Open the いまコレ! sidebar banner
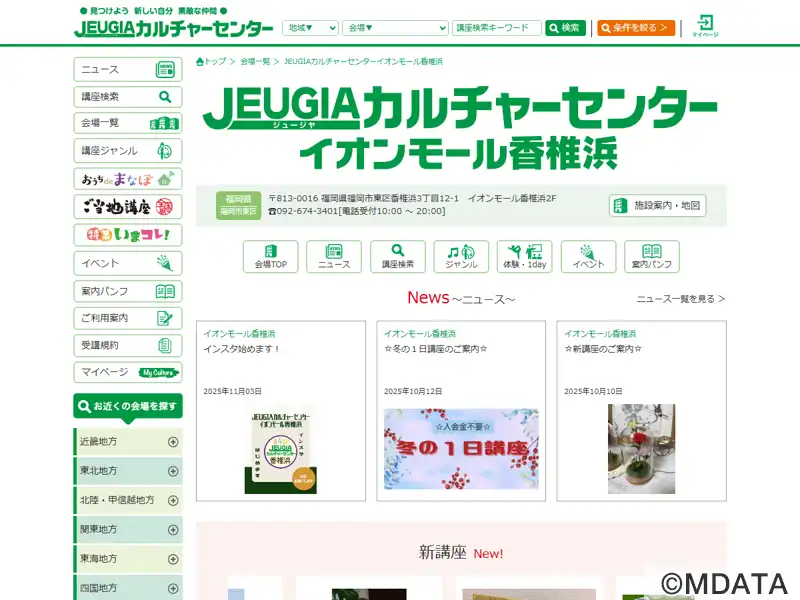The image size is (800, 600). tap(128, 235)
